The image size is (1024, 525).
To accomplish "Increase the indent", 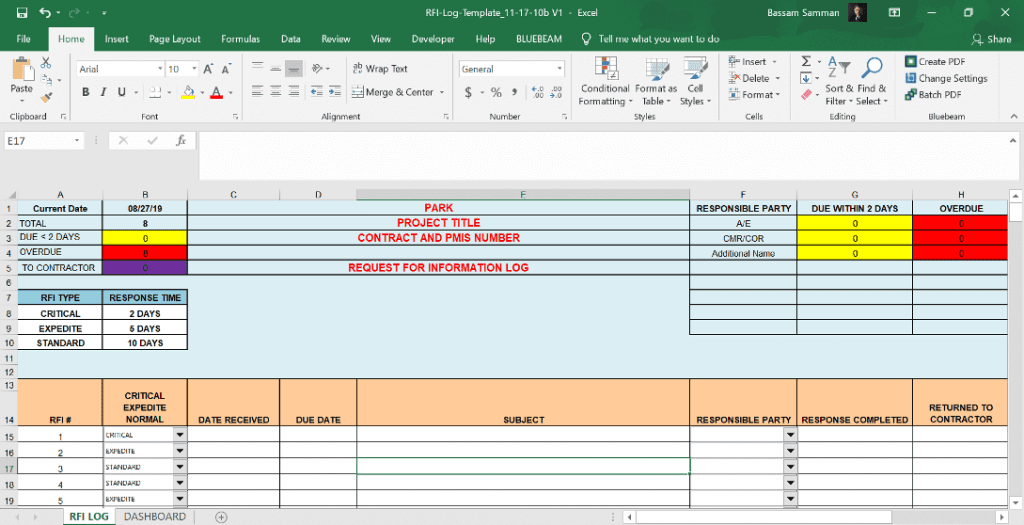I will coord(335,92).
